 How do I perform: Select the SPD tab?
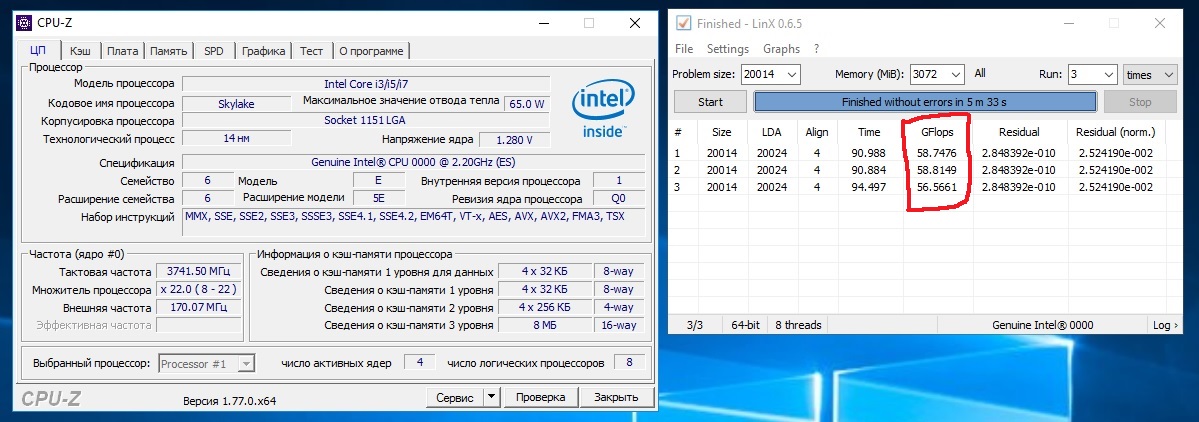tap(214, 51)
